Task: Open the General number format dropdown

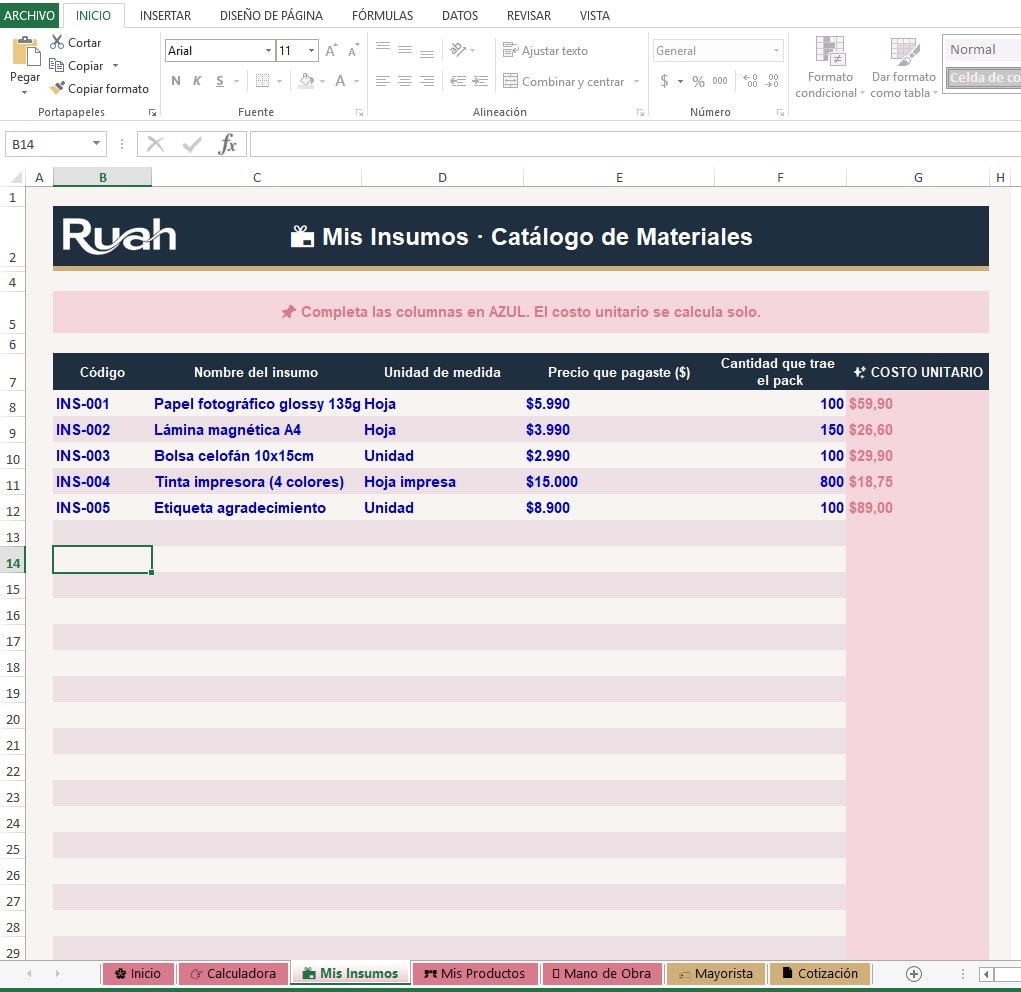Action: (776, 51)
